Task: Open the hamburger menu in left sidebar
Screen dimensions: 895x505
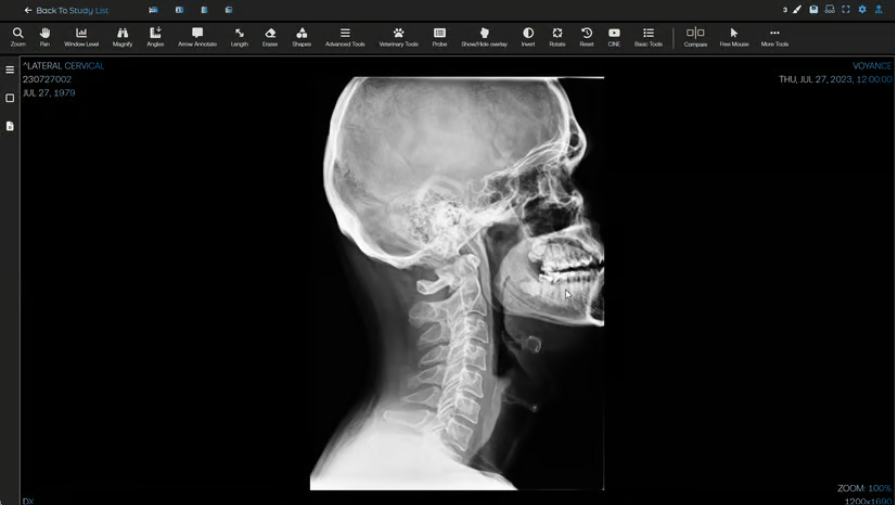Action: tap(10, 70)
